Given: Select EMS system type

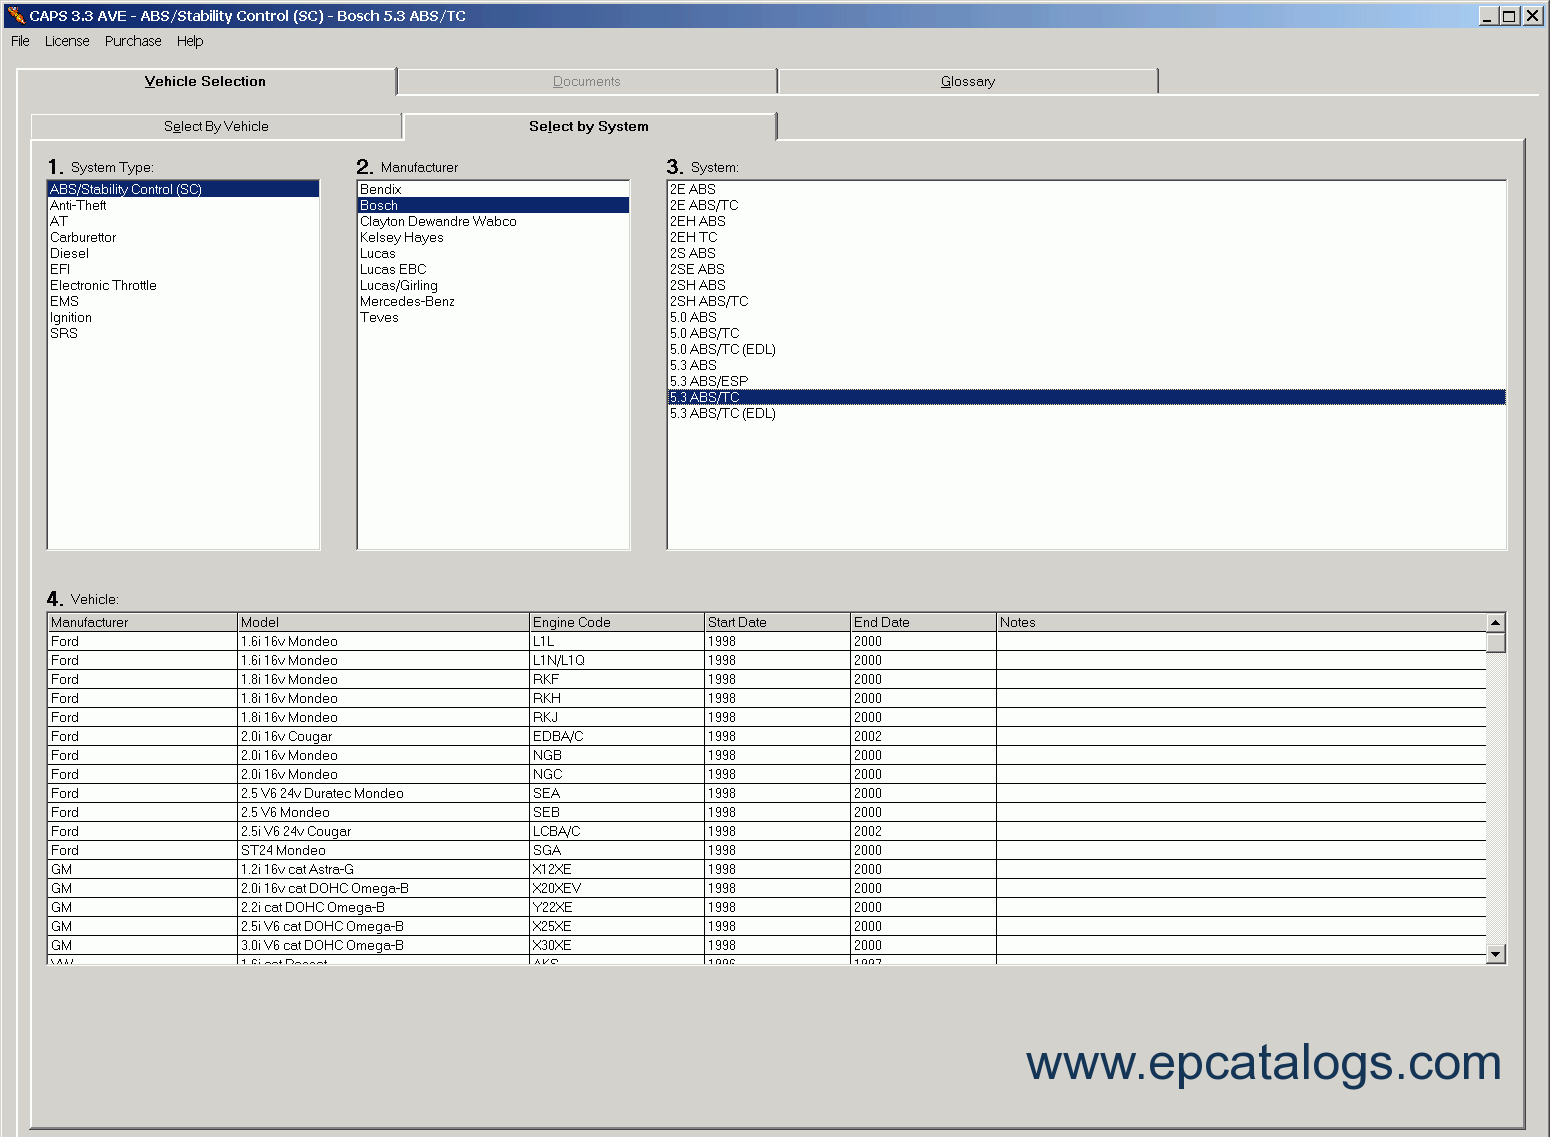Looking at the screenshot, I should click(184, 301).
